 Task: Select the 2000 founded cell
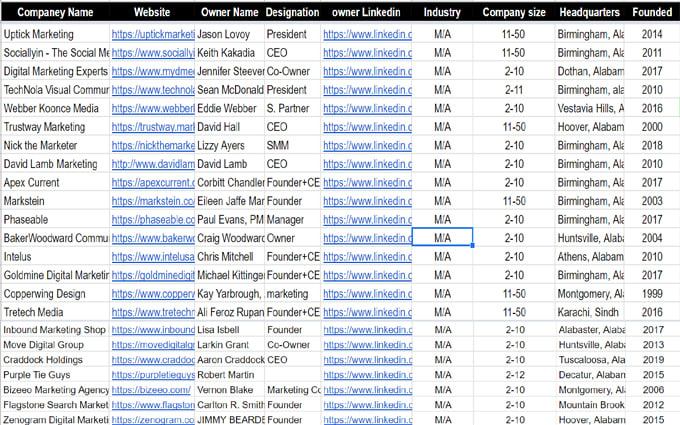click(x=652, y=127)
